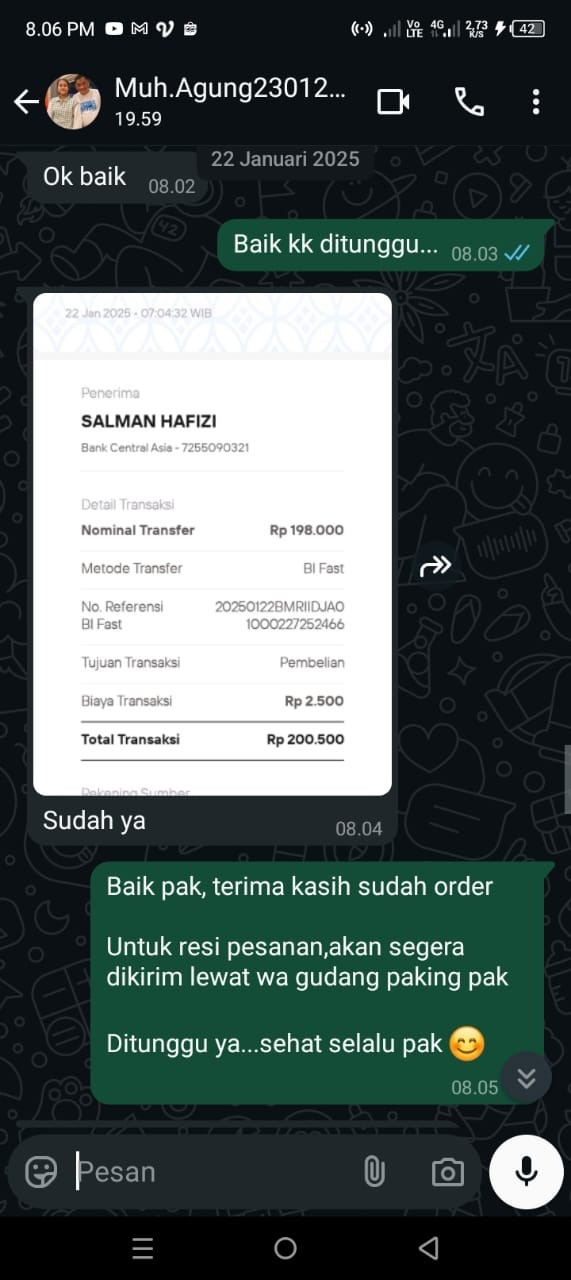The image size is (571, 1280).
Task: Start a video call with Muh.Agung
Action: [x=393, y=101]
